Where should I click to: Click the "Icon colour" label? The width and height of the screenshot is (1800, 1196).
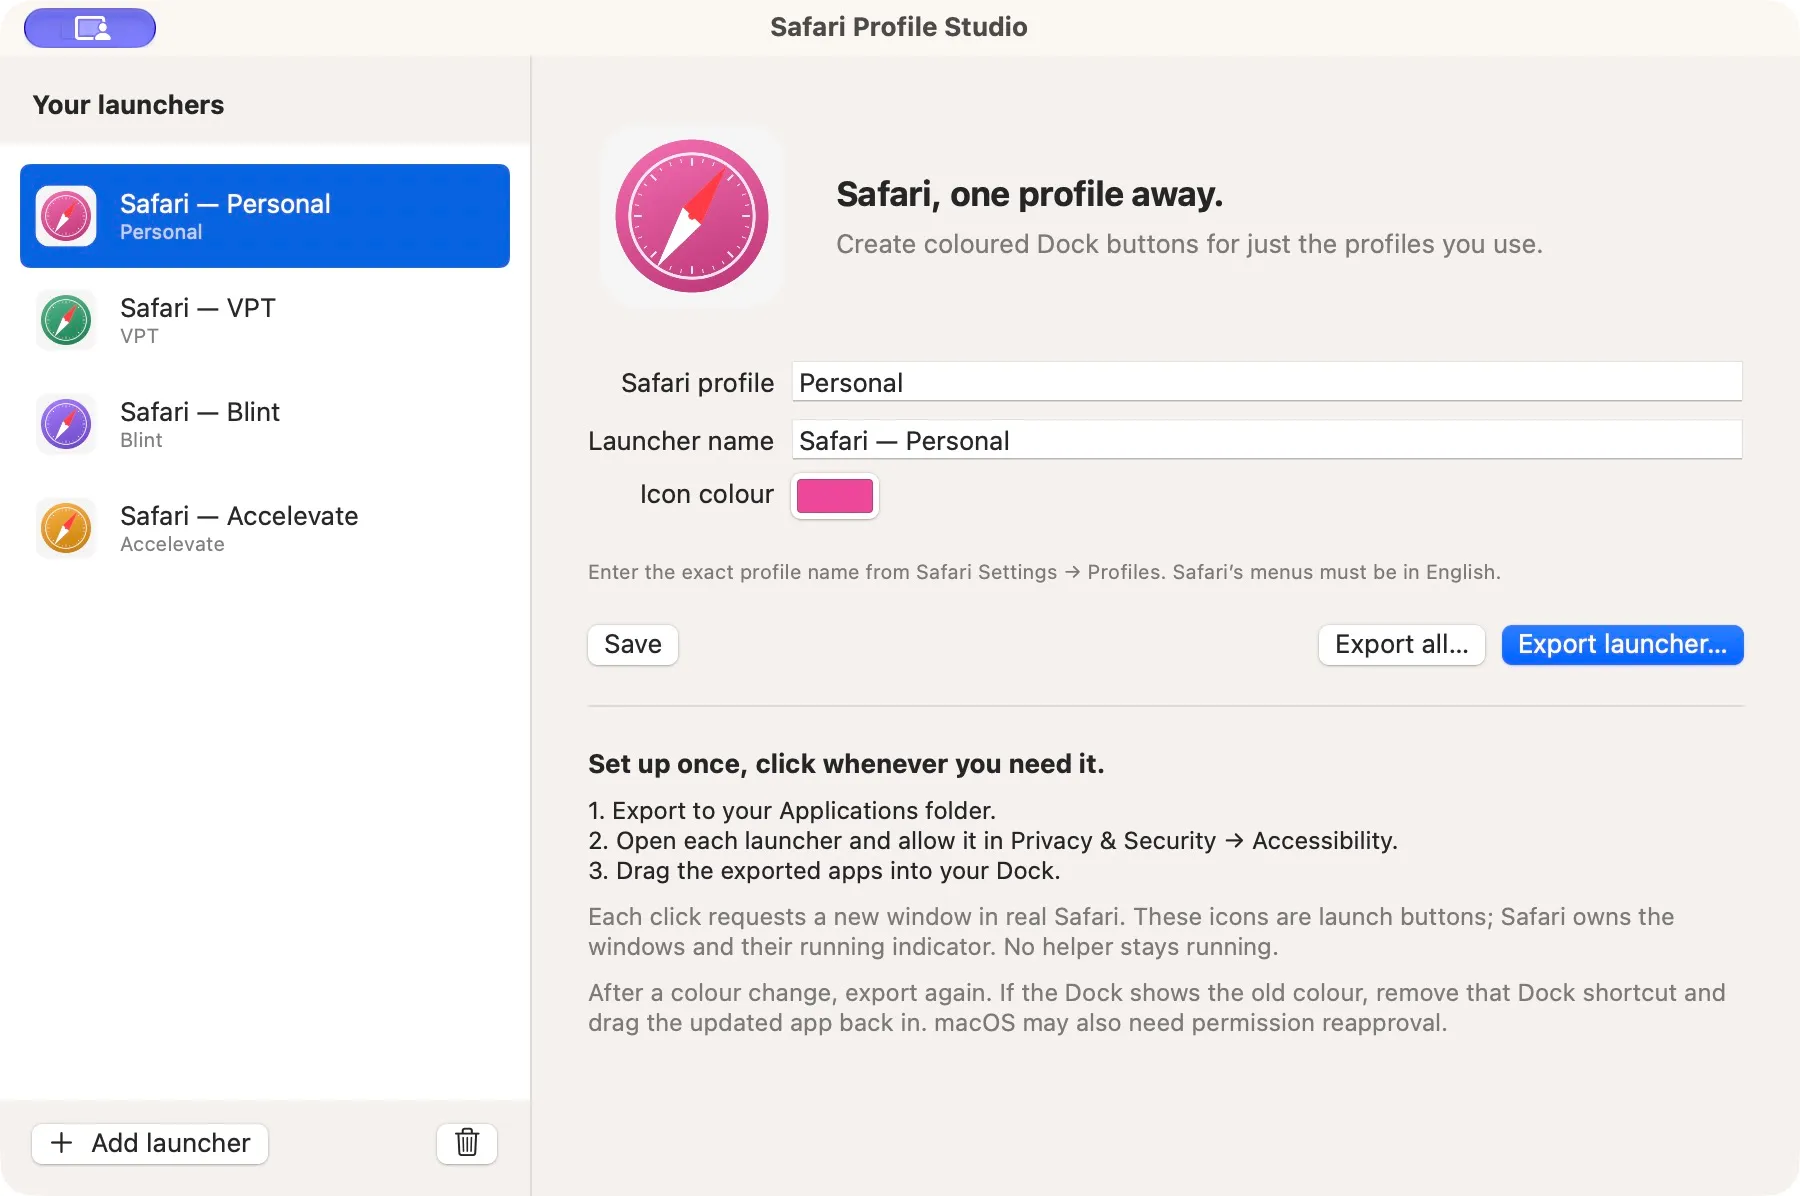(x=707, y=494)
